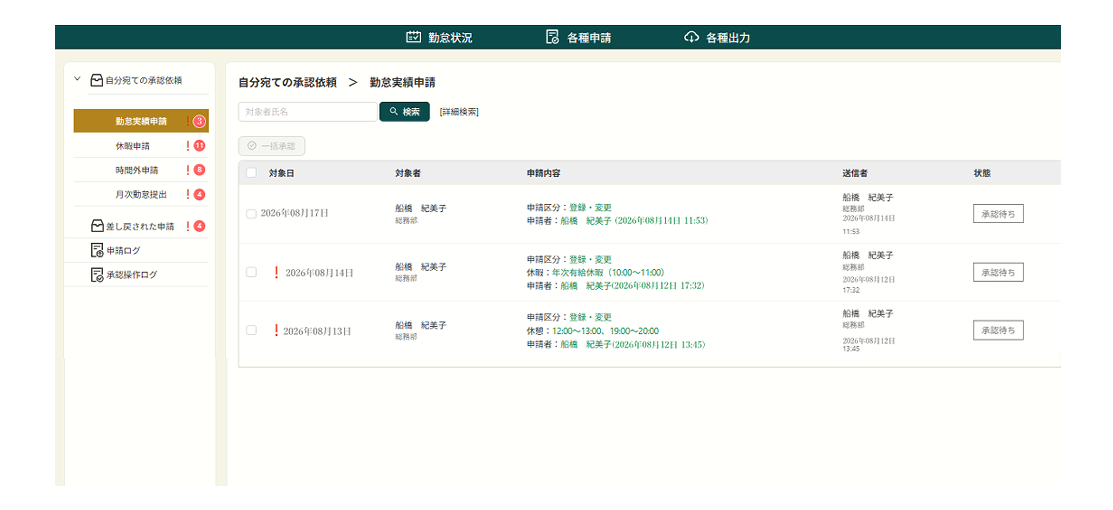The height and width of the screenshot is (510, 1113).
Task: Open the 勤怠状況 calendar icon
Action: [413, 38]
